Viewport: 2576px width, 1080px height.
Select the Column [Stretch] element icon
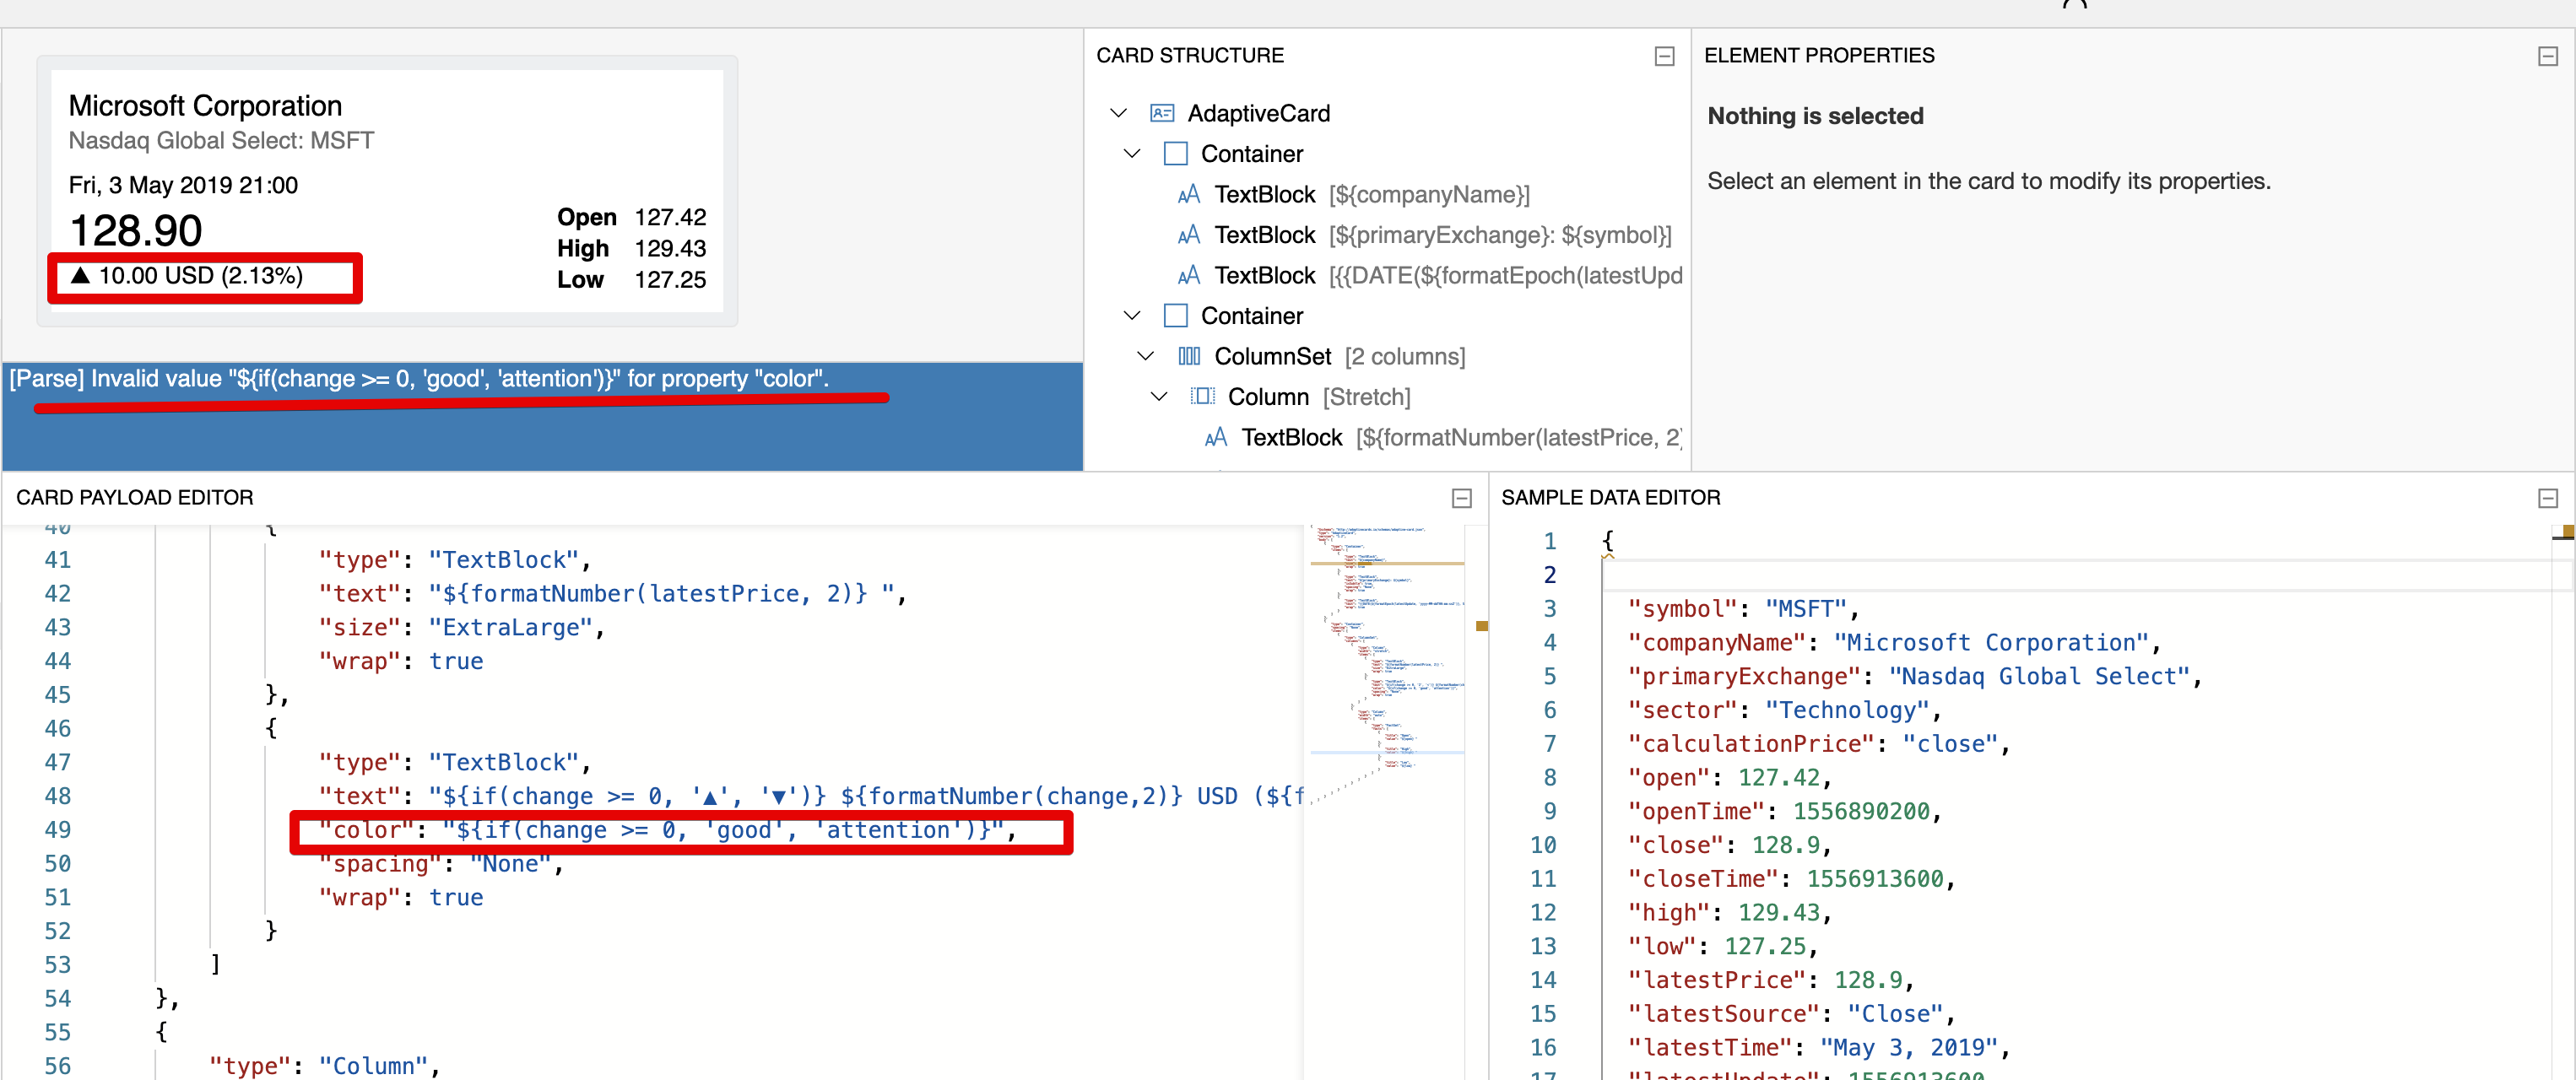tap(1203, 396)
